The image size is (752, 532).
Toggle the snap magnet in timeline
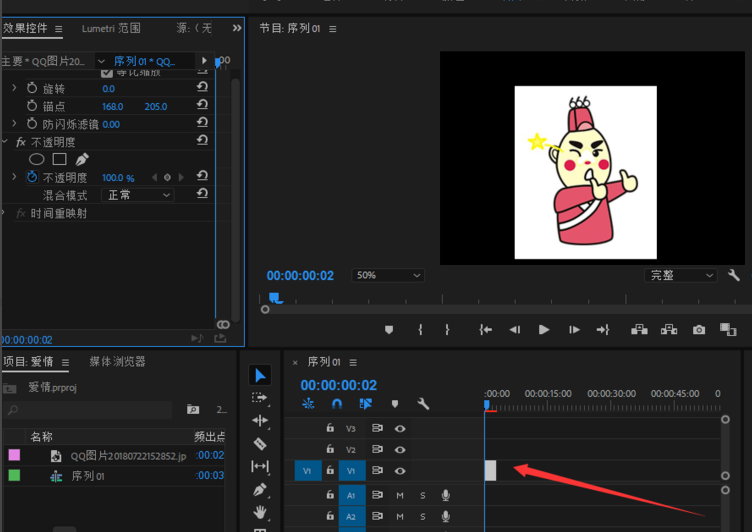337,404
